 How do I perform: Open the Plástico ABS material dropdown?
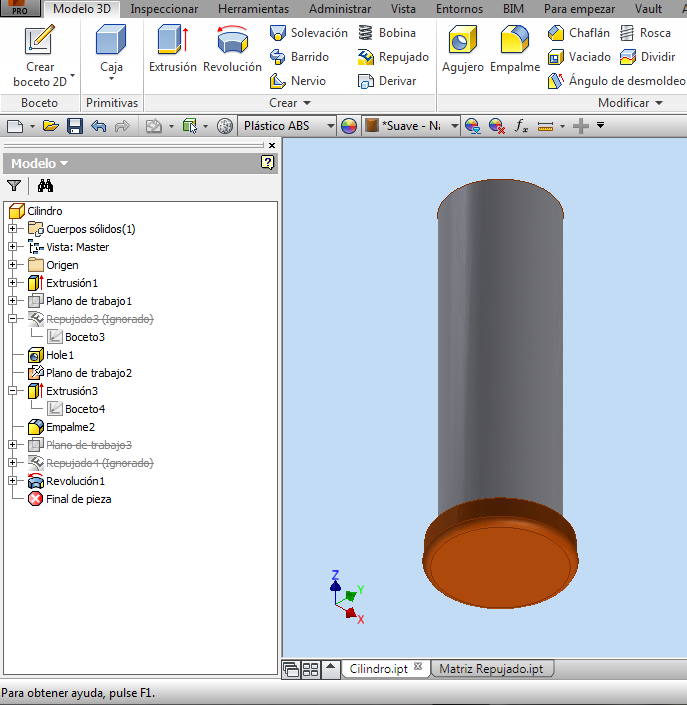pyautogui.click(x=330, y=126)
